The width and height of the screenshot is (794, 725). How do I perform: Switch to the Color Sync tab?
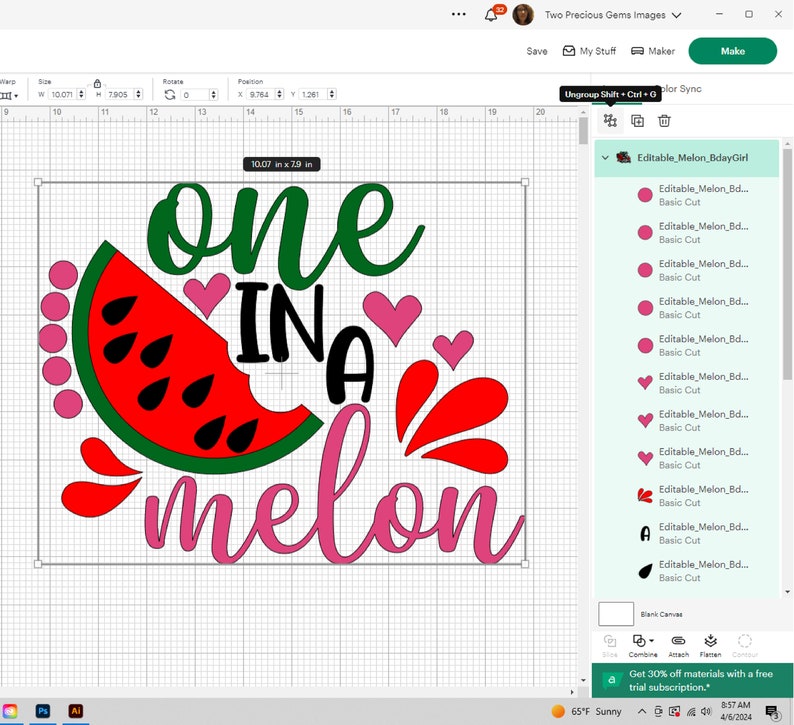tap(681, 89)
